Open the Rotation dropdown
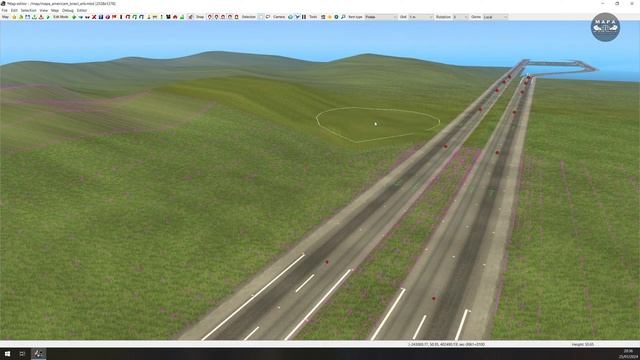 (460, 17)
